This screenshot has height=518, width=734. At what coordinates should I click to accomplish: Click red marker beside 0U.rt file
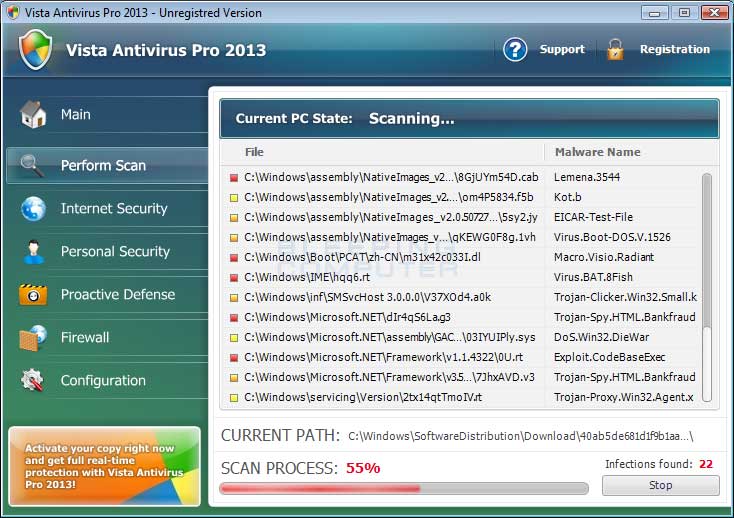click(x=234, y=358)
